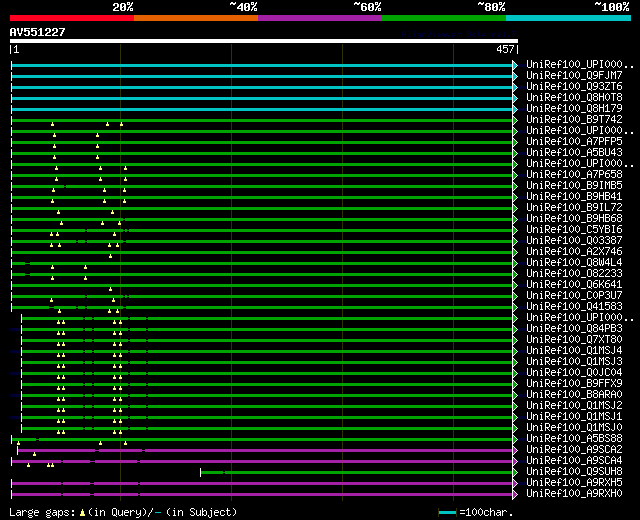Image resolution: width=640 pixels, height=520 pixels.
Task: Click the arrowhead ending the Q9FJM7 alignment
Action: [x=515, y=76]
